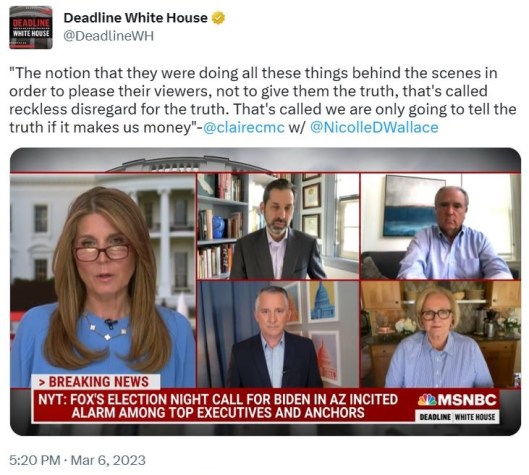Click the top-right guest panel with blue painting

pyautogui.click(x=440, y=226)
